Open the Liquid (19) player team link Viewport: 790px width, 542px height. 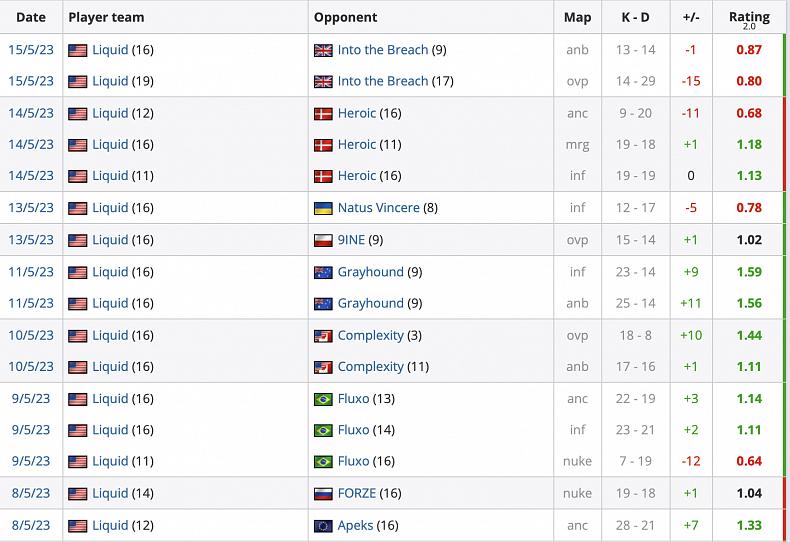tap(110, 82)
